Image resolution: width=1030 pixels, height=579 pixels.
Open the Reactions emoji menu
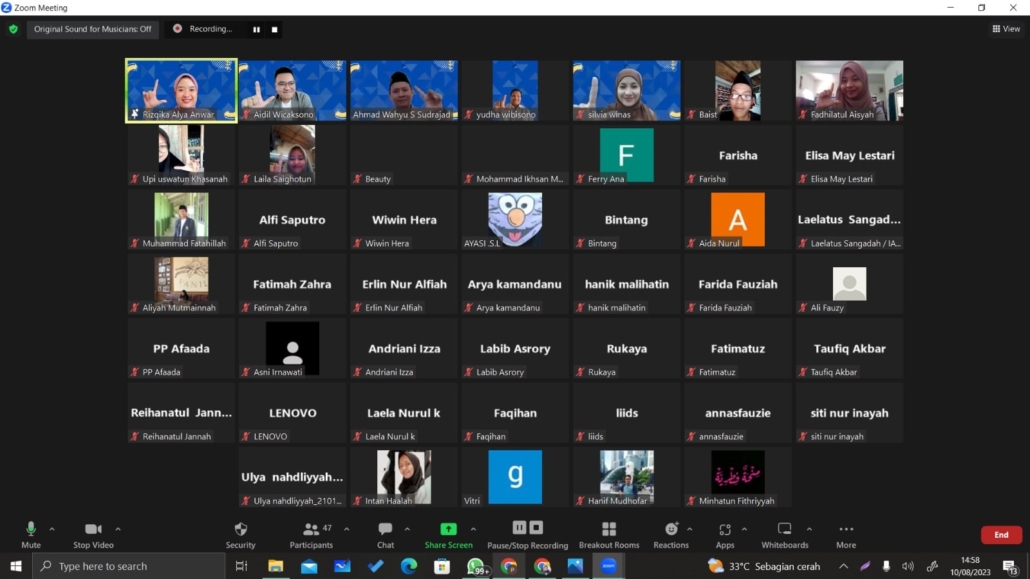point(671,534)
